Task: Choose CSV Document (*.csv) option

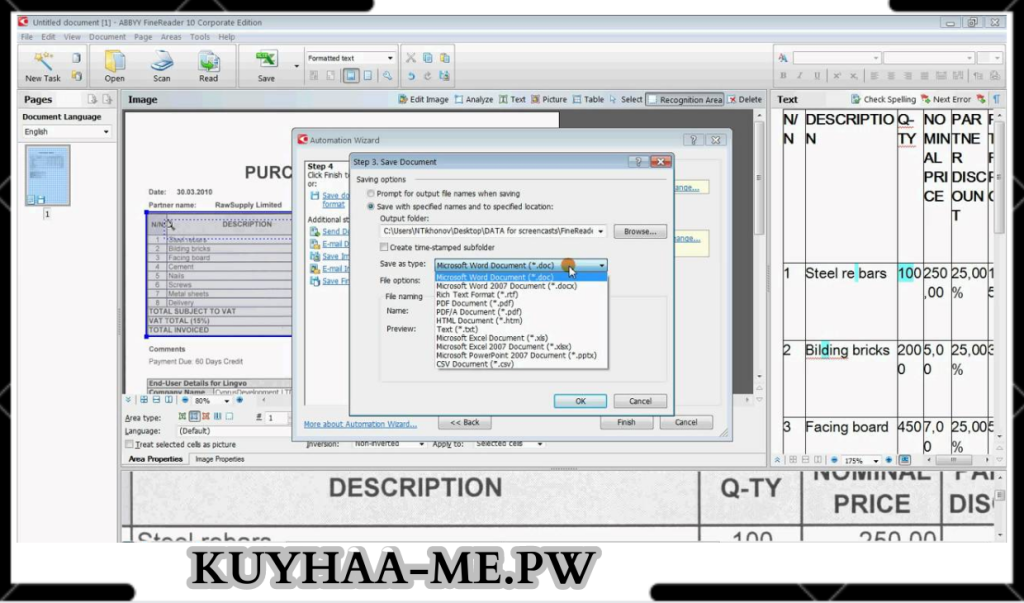Action: pyautogui.click(x=475, y=364)
